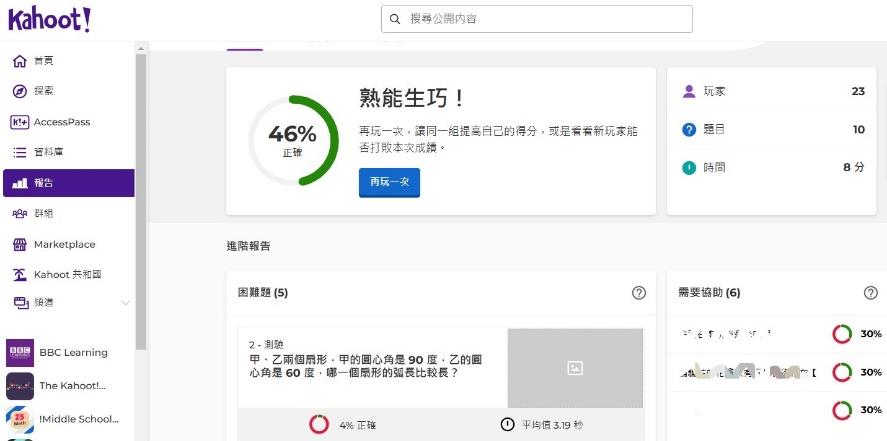Click the 再玩一次 play again button
This screenshot has width=887, height=441.
click(389, 183)
